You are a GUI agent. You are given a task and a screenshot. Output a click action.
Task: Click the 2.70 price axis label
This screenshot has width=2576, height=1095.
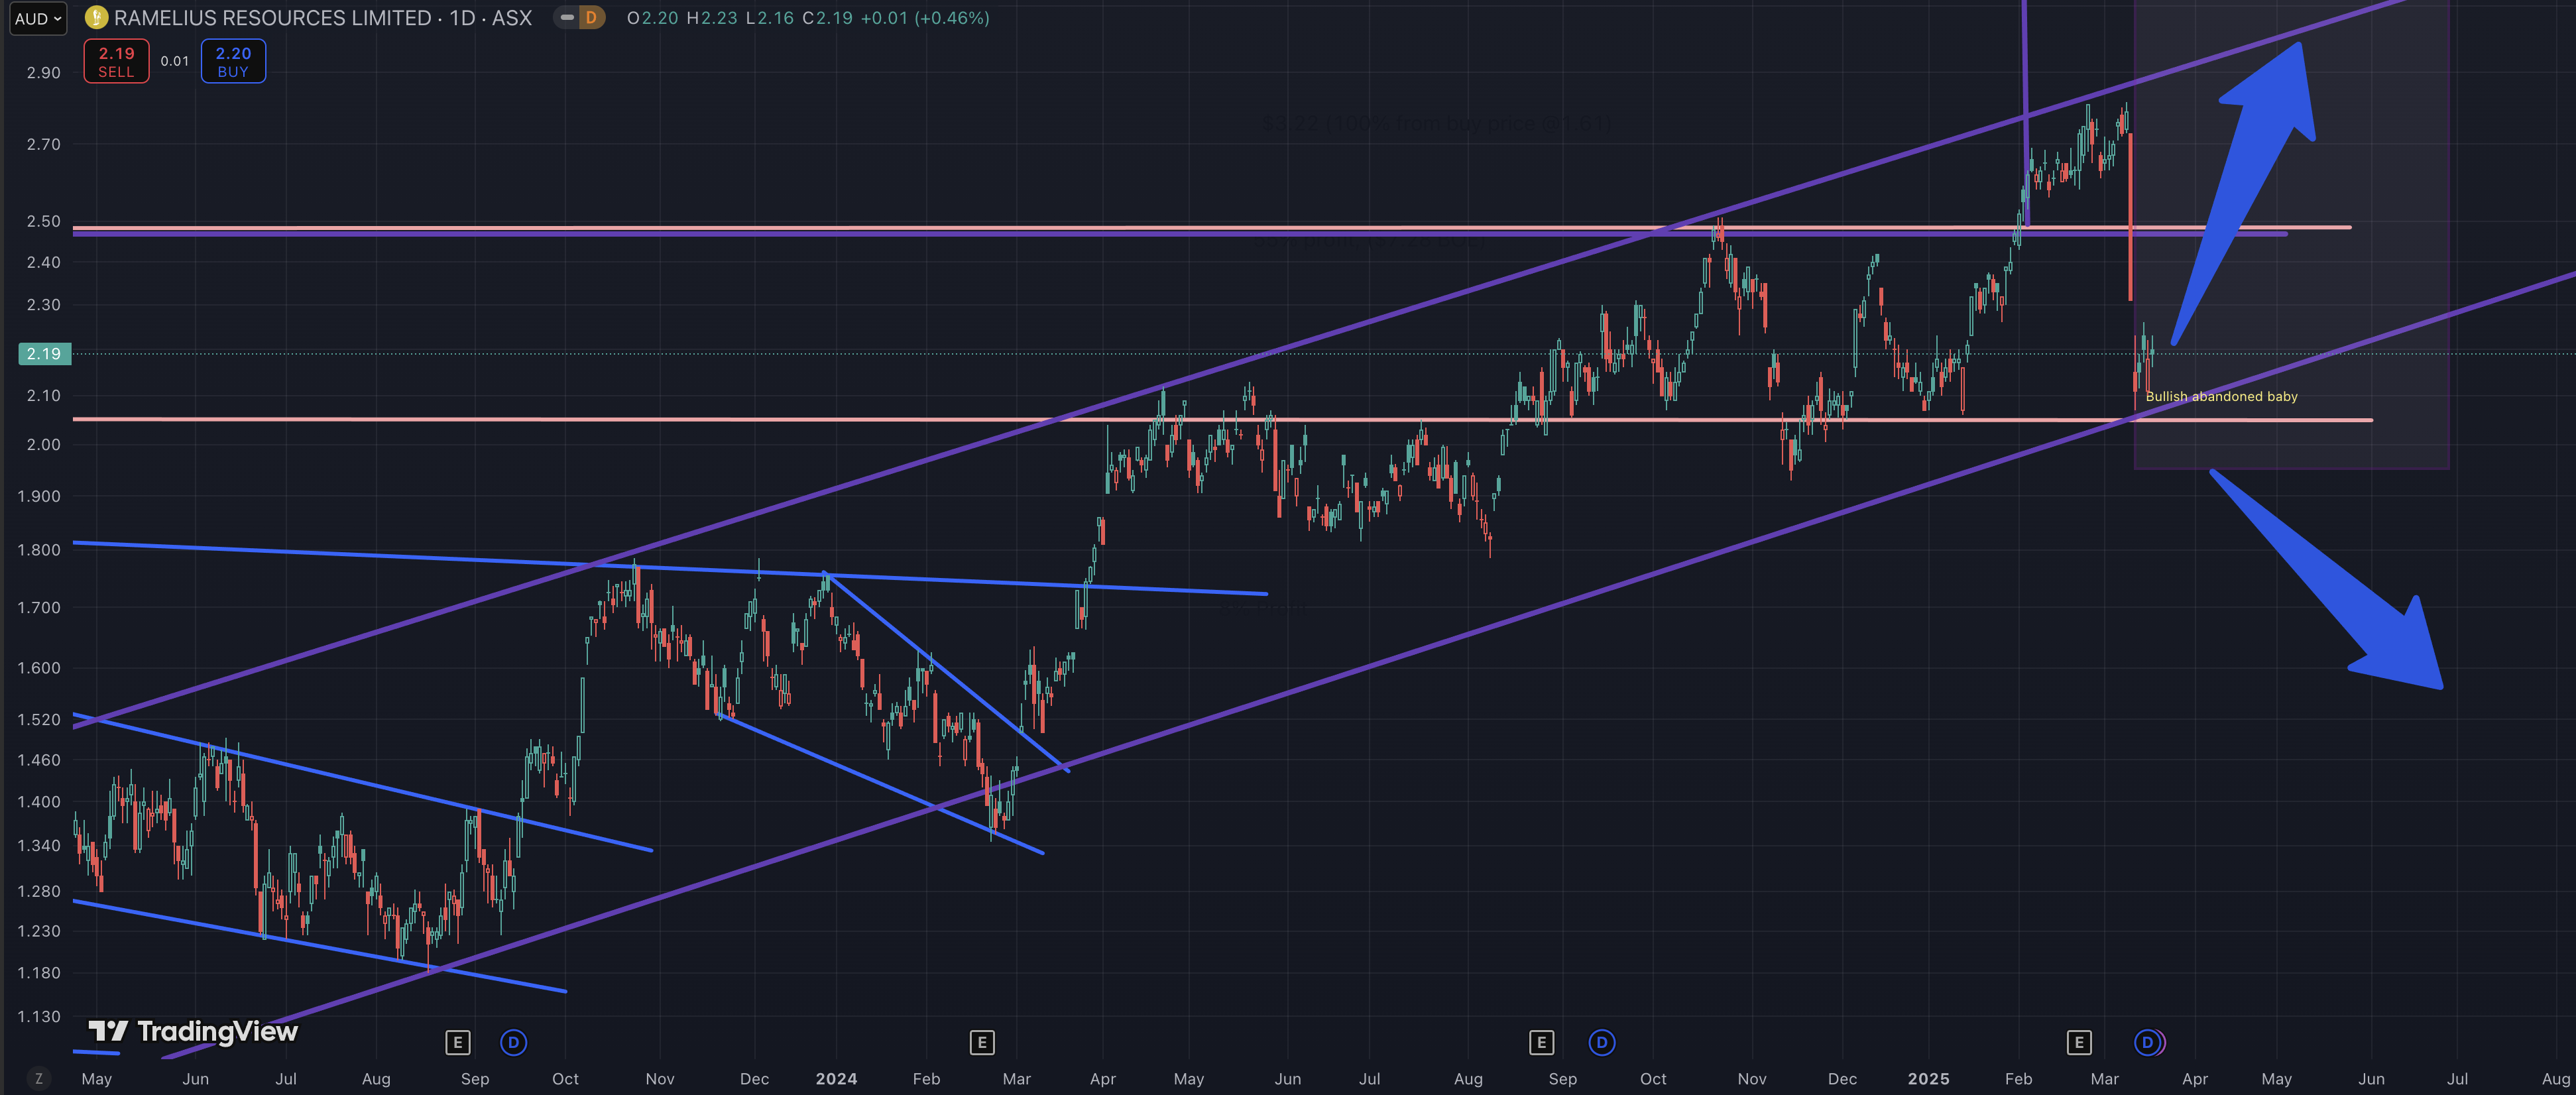click(x=44, y=144)
